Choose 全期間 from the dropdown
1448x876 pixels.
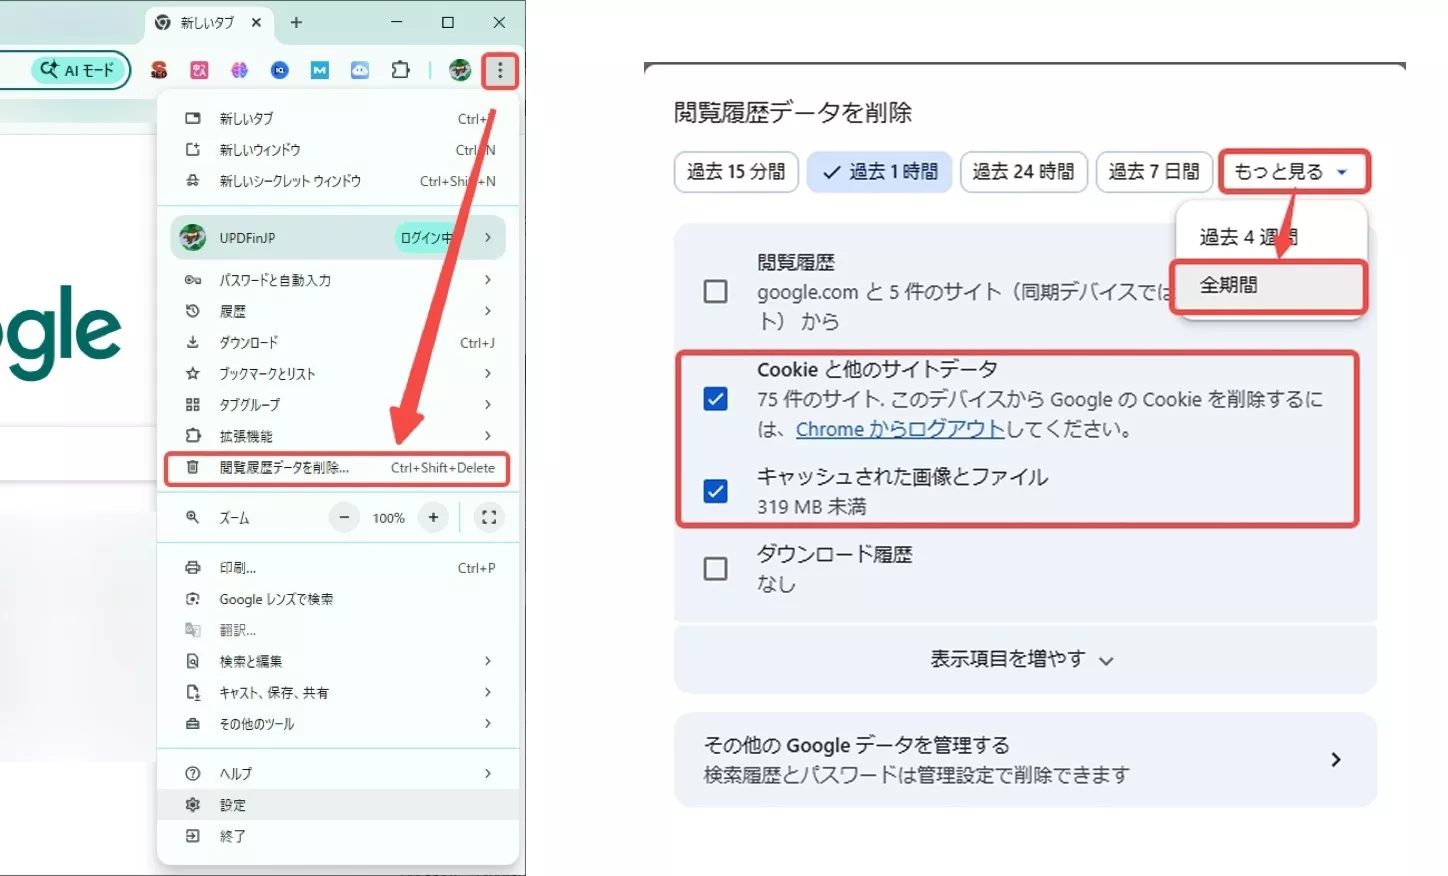coord(1271,286)
